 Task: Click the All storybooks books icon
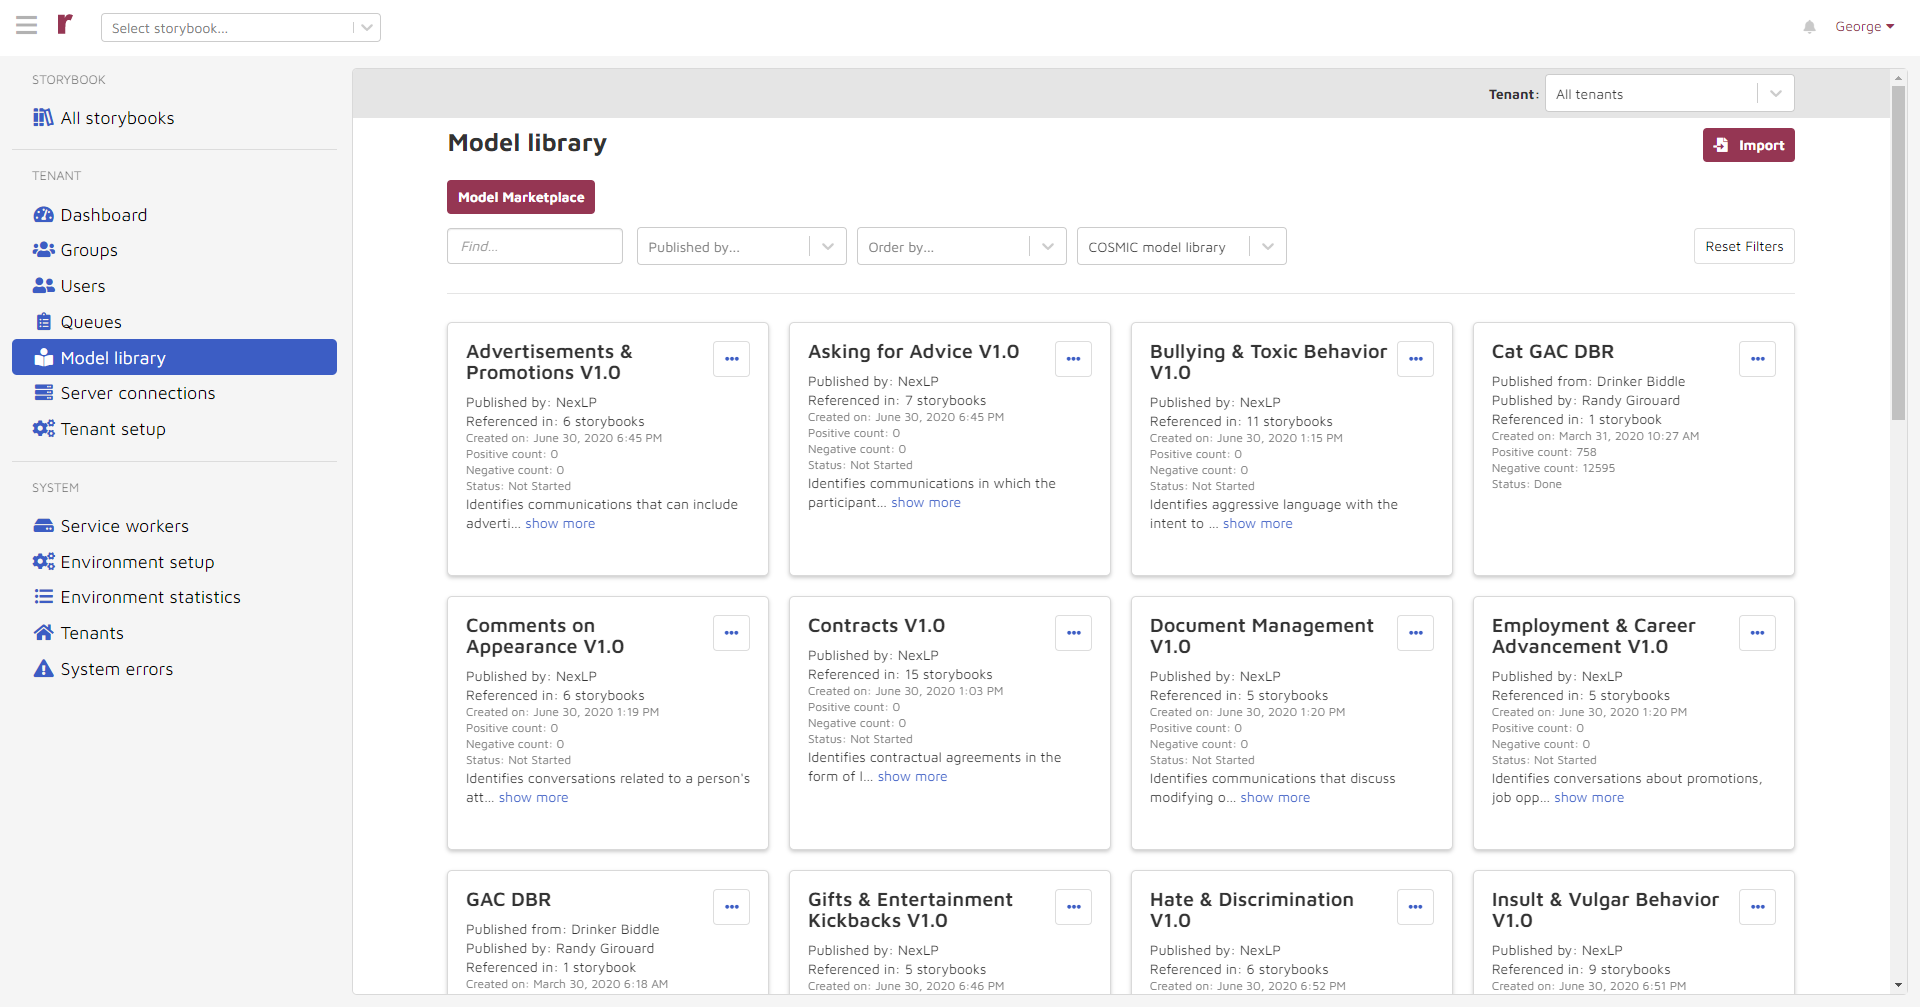click(x=43, y=117)
